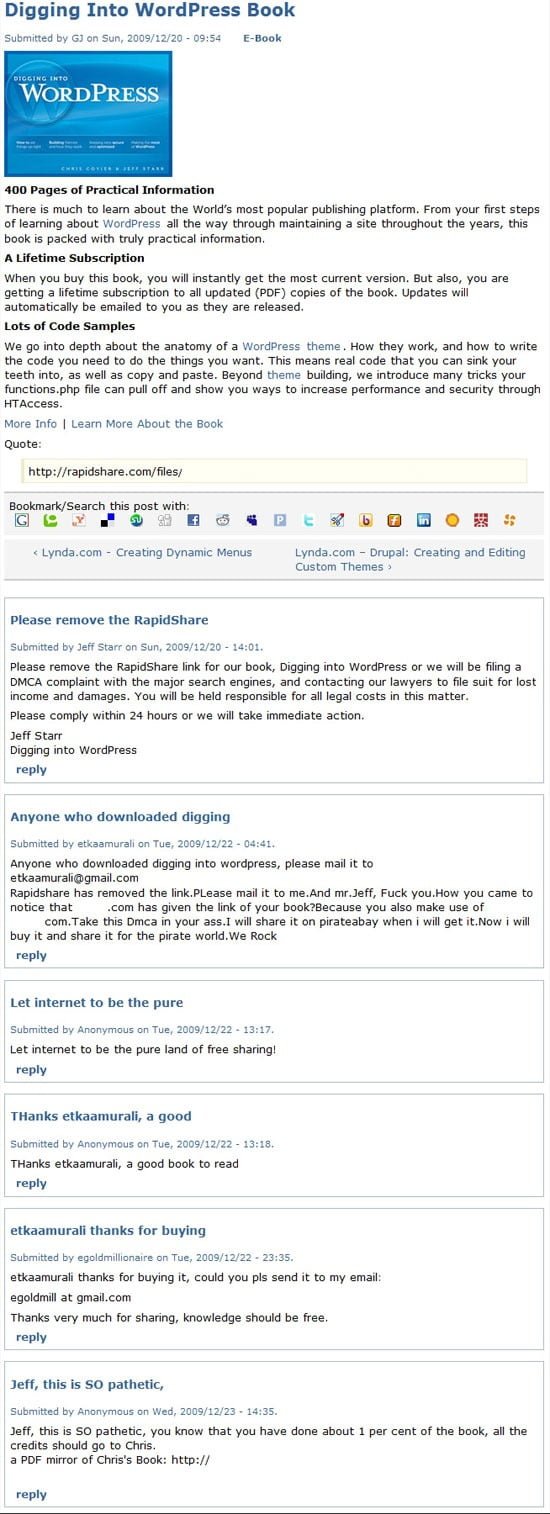The width and height of the screenshot is (550, 1514).
Task: Open the Digging Into WordPress Book title
Action: [150, 11]
